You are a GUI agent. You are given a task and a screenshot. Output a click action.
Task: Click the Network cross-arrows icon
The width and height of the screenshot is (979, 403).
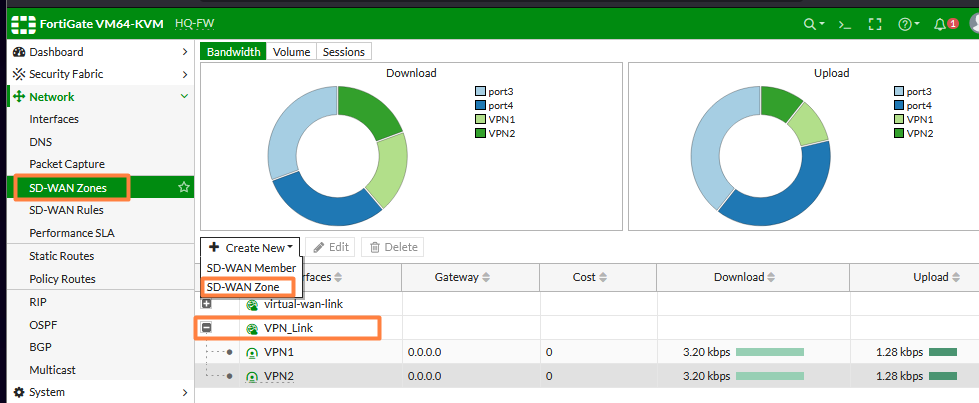coord(19,97)
